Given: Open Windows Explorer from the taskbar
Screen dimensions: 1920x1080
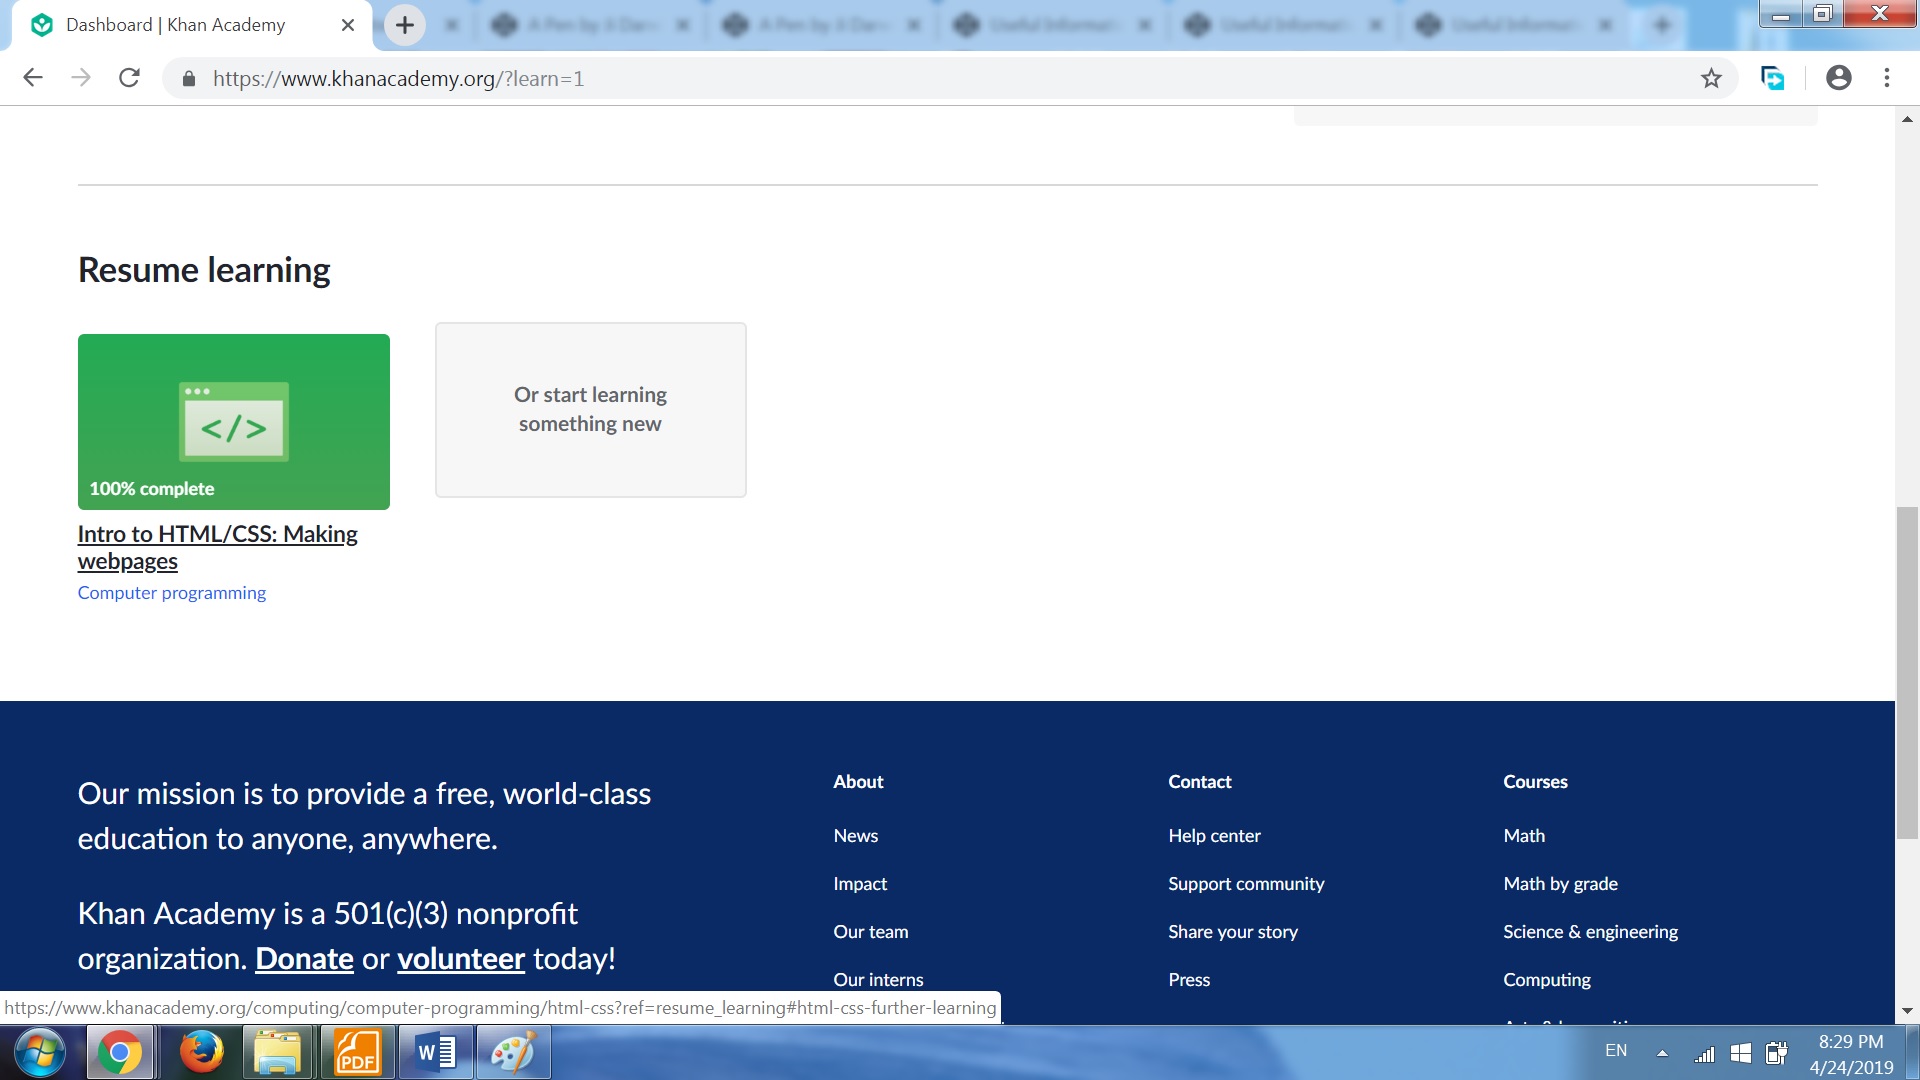Looking at the screenshot, I should [x=277, y=1053].
